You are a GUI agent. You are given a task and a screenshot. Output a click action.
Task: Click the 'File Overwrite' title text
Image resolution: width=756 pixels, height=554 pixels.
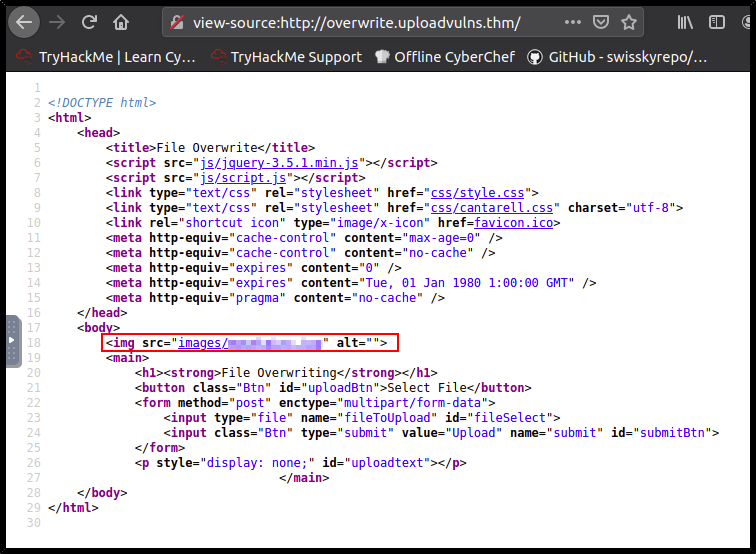tap(206, 148)
